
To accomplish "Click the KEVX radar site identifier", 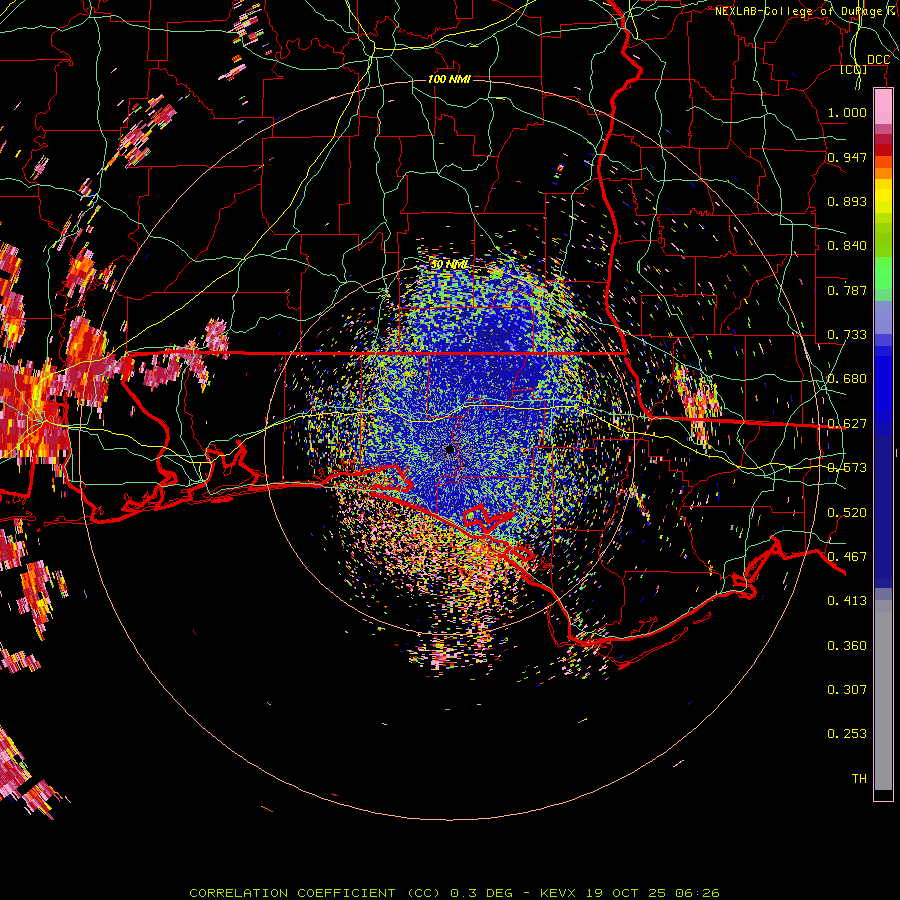I will pos(558,893).
